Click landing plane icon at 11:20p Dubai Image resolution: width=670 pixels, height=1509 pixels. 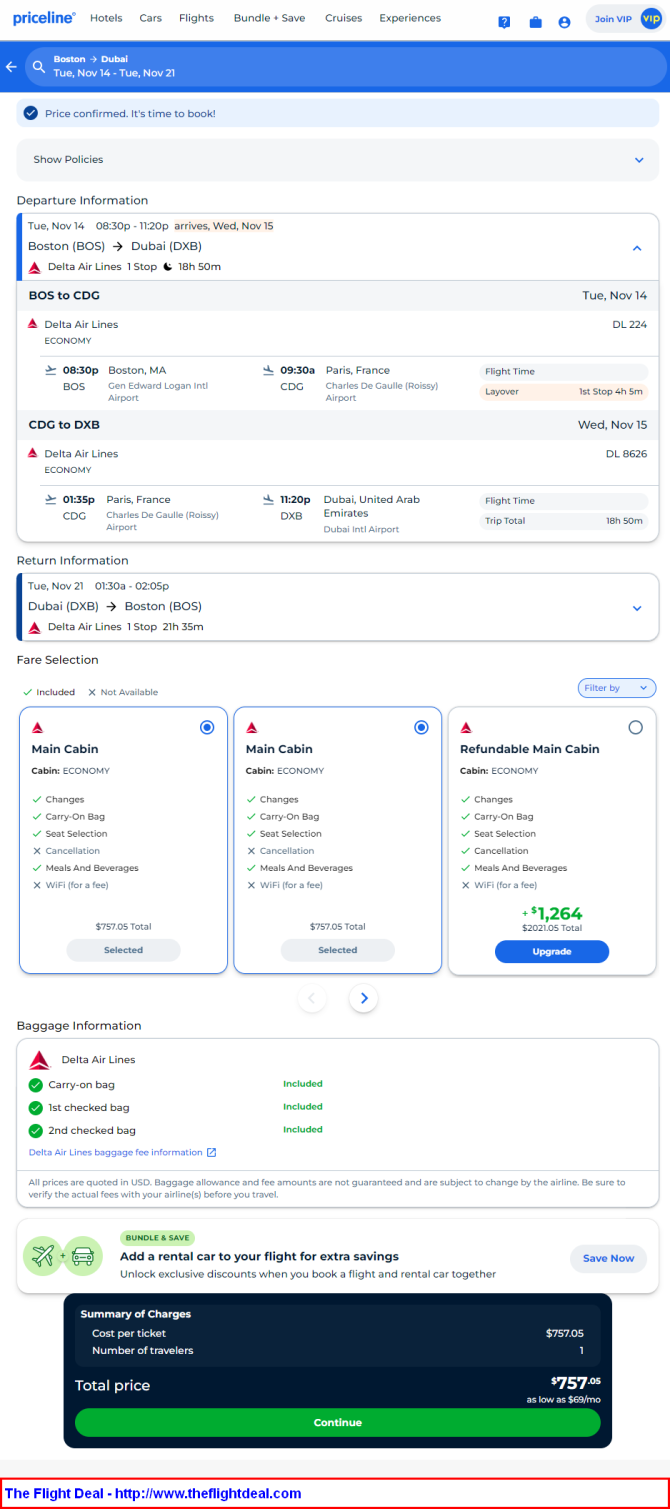pos(268,499)
